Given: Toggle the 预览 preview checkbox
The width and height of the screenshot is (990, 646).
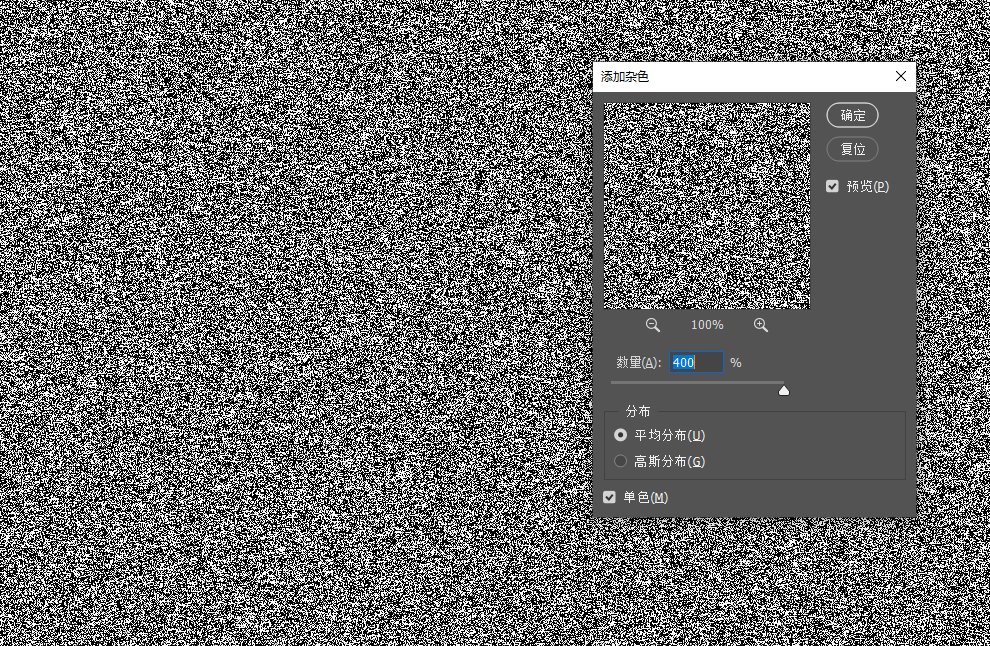Looking at the screenshot, I should click(x=832, y=186).
